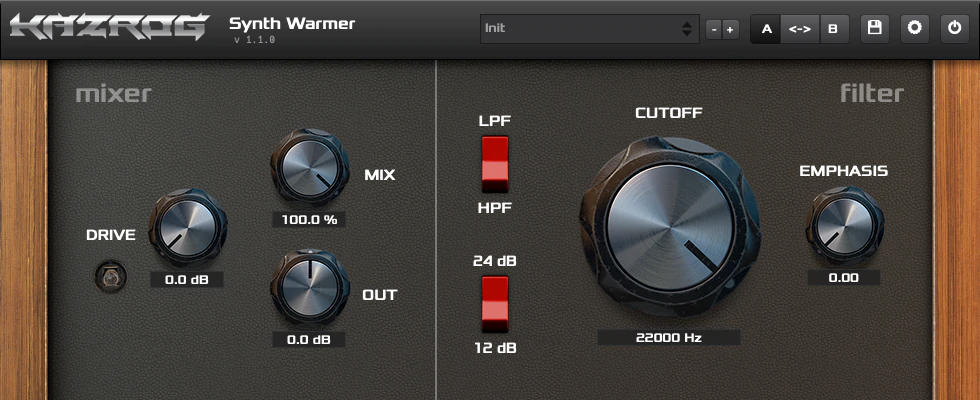The image size is (980, 400).
Task: Open the Init preset dropdown
Action: 589,29
